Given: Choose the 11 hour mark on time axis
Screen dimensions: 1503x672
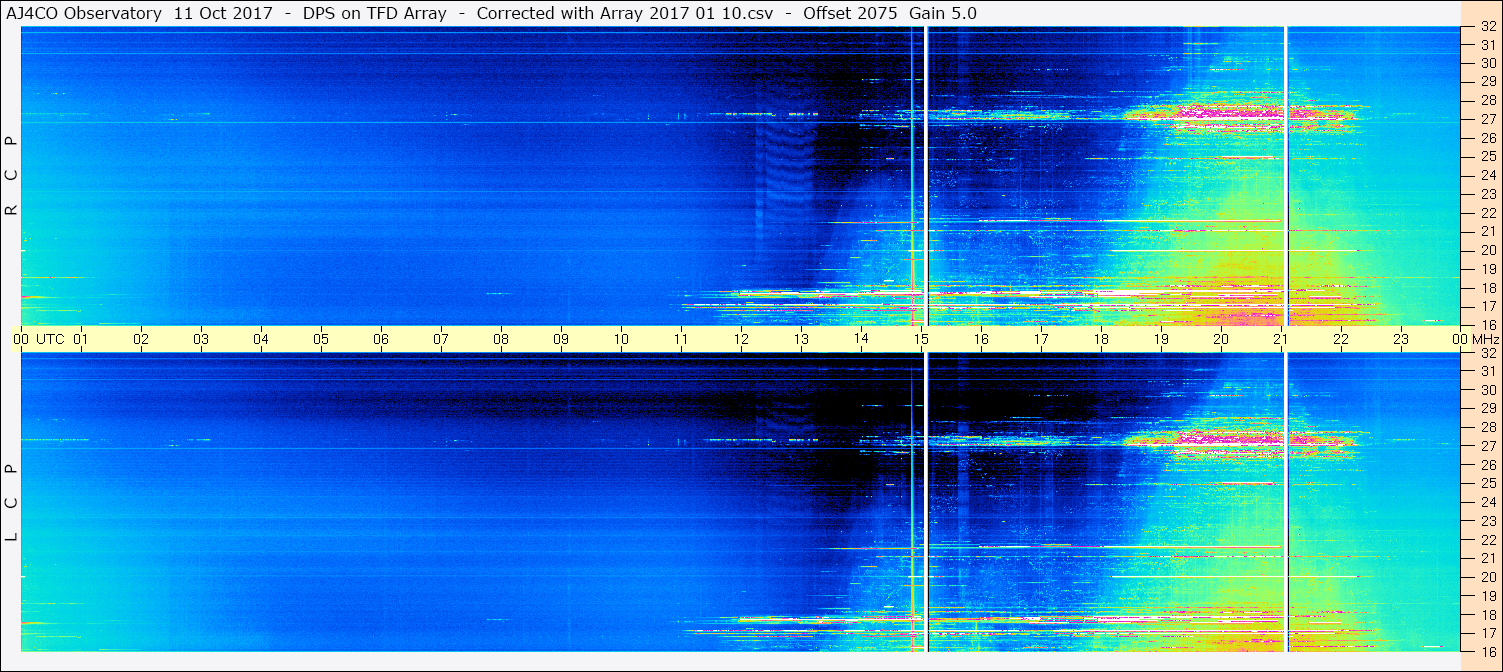Looking at the screenshot, I should coord(681,339).
